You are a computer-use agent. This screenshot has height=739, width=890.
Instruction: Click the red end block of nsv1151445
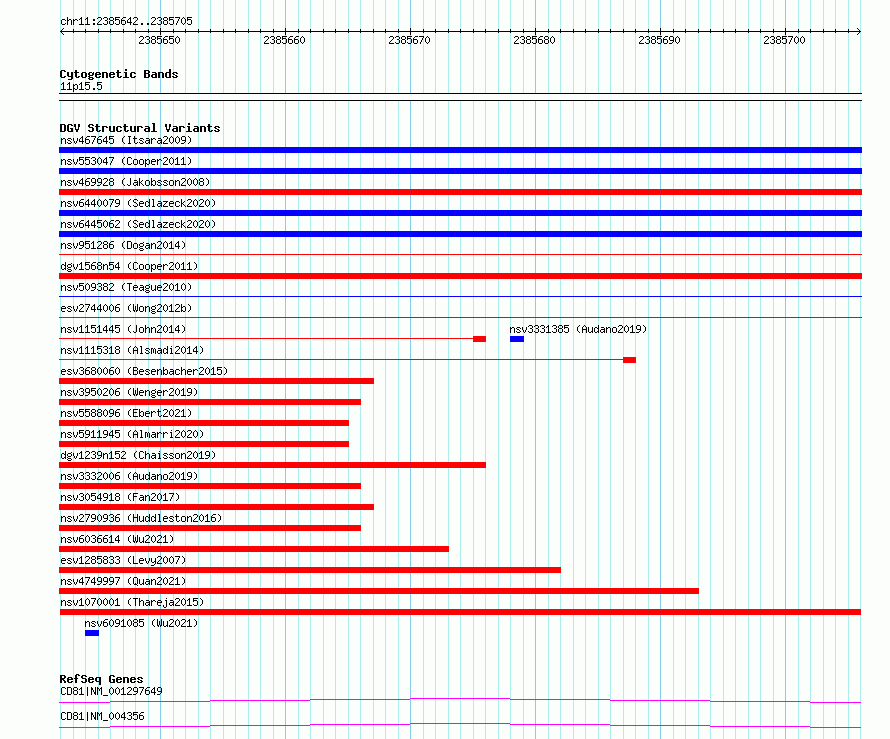[x=480, y=339]
